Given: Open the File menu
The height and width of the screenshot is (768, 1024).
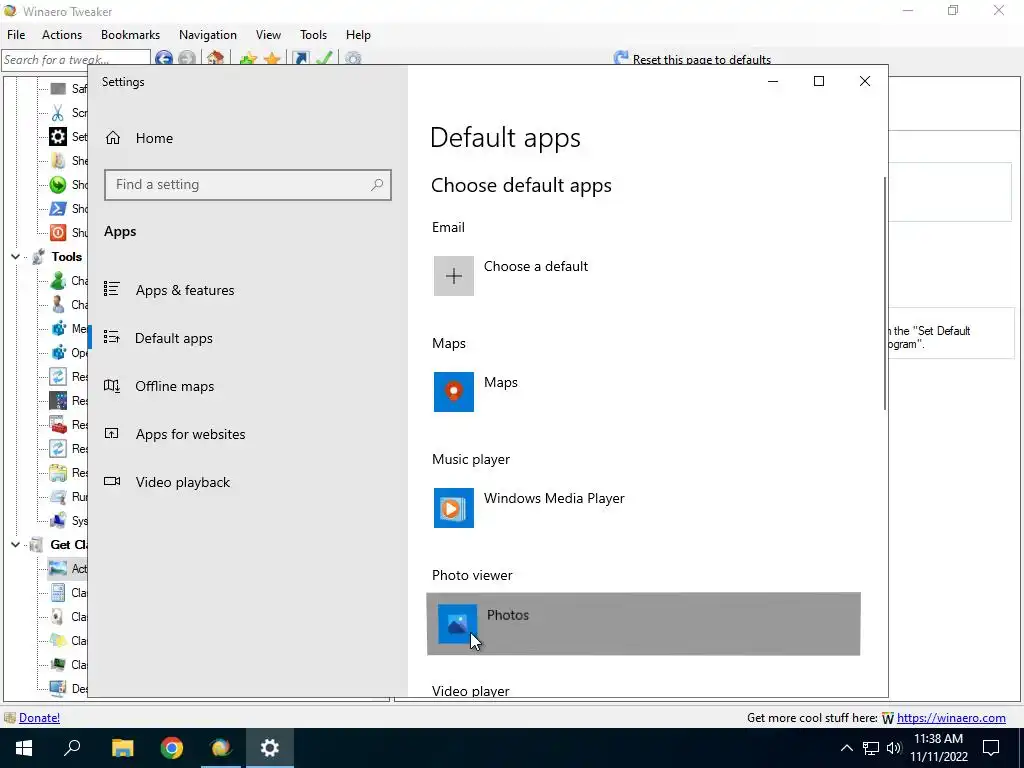Looking at the screenshot, I should 16,35.
